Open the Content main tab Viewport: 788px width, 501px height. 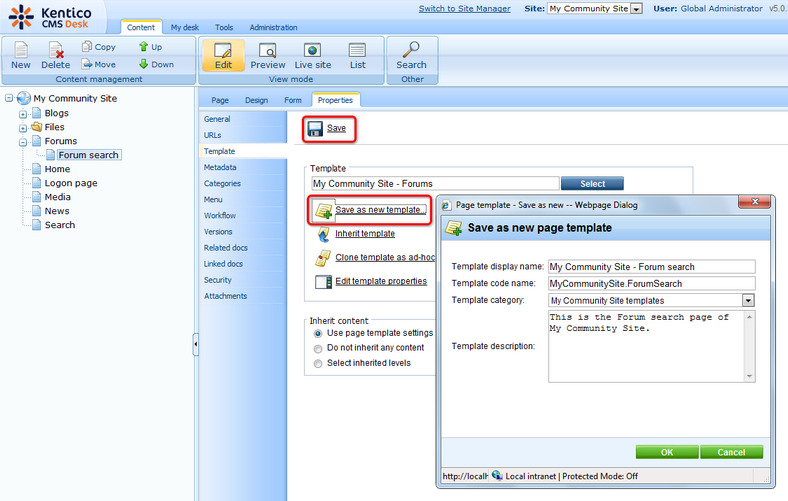(x=141, y=27)
